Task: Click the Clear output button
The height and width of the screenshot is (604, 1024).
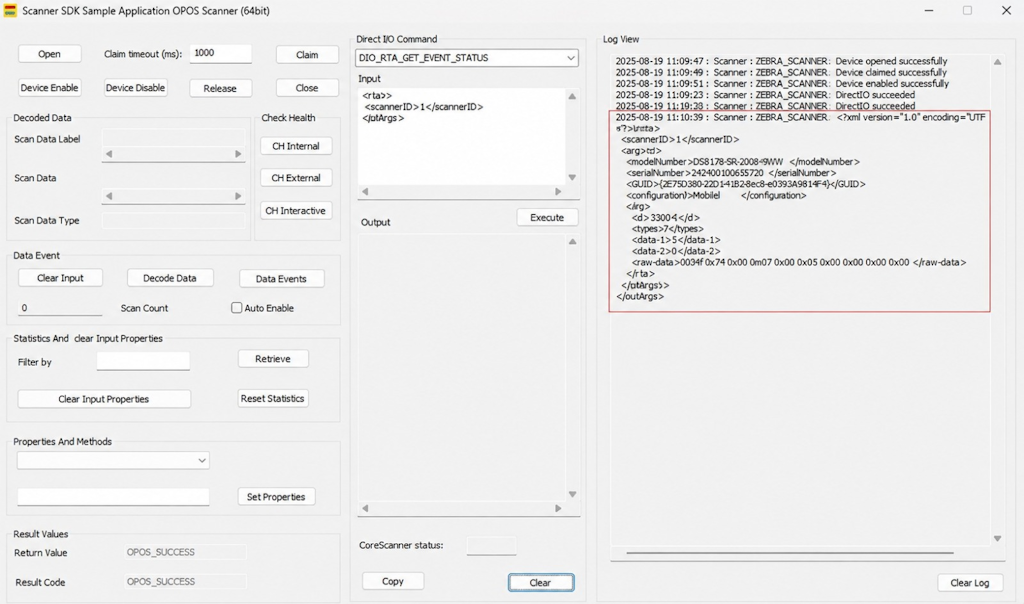Action: (x=541, y=582)
